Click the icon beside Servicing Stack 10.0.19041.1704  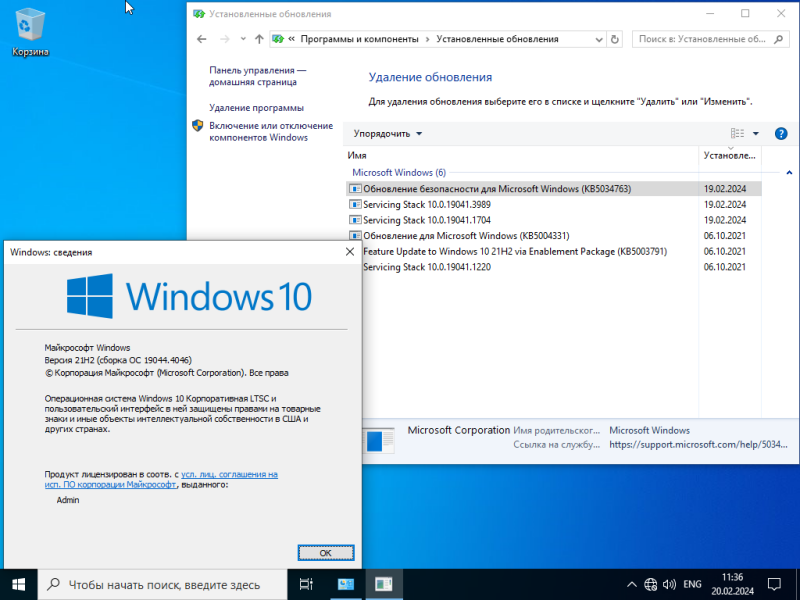[355, 220]
